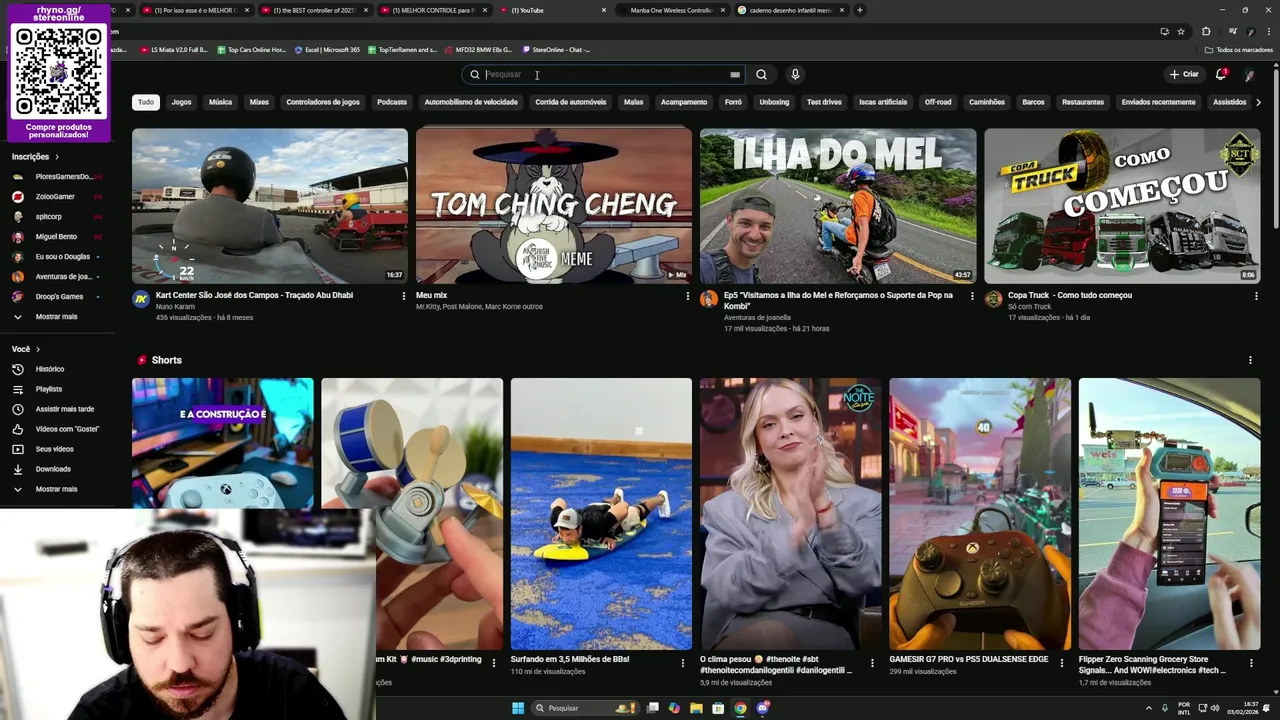Open the ZolooGamer channel subscription
This screenshot has height=720, width=1280.
[x=55, y=197]
